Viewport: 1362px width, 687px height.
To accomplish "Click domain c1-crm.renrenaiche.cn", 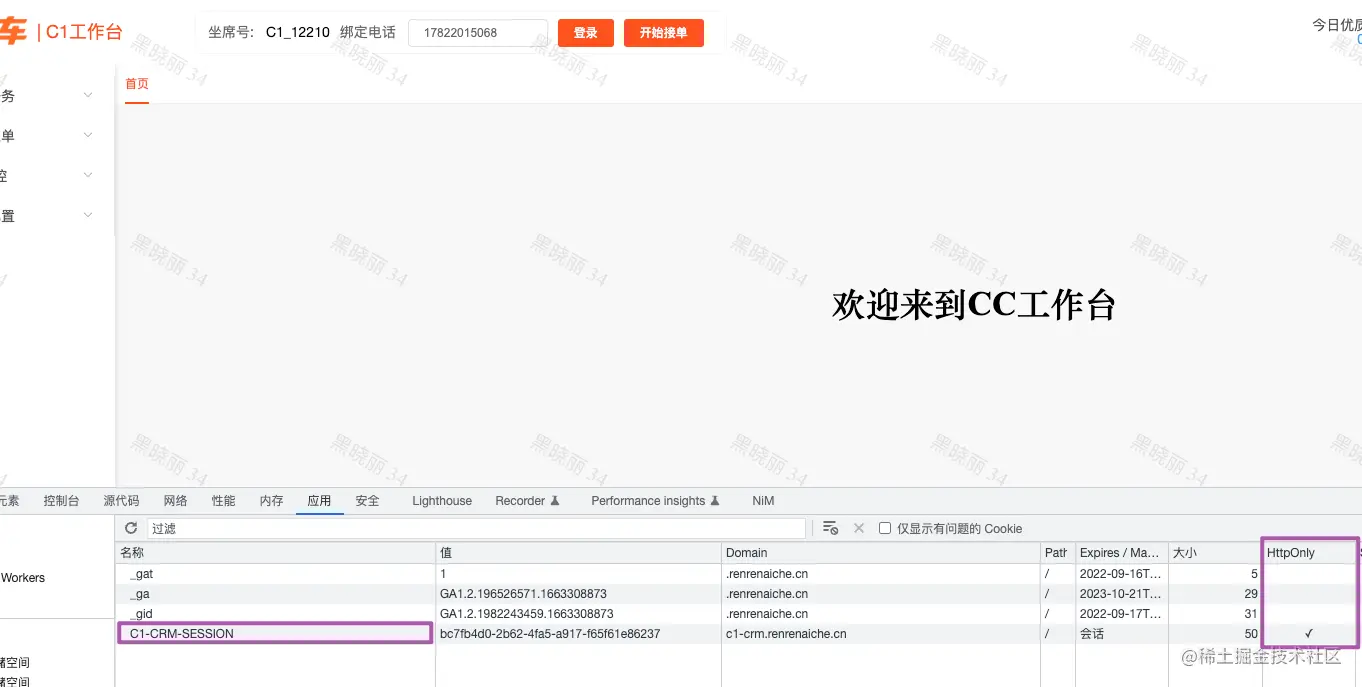I will (x=786, y=634).
